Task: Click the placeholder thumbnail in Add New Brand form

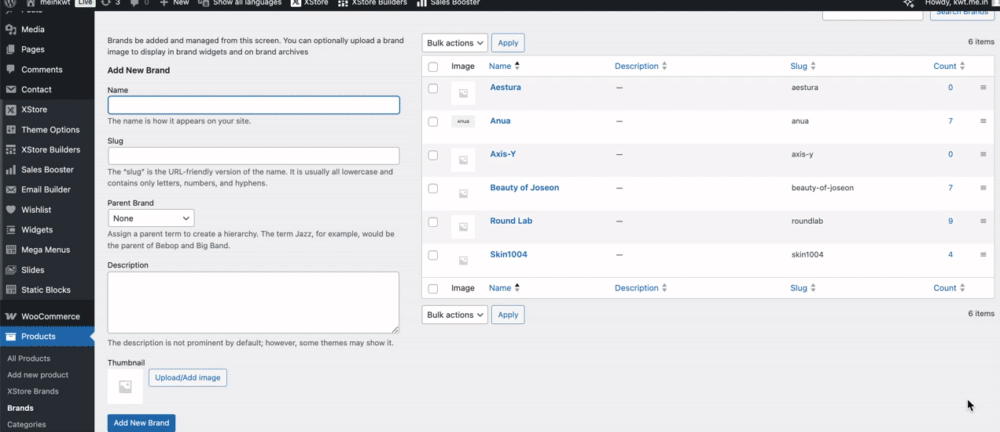Action: pyautogui.click(x=125, y=386)
